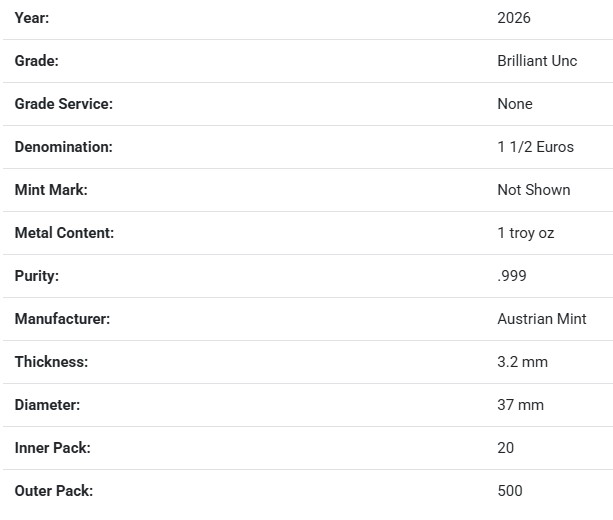Click the Mint Mark label

coord(52,190)
